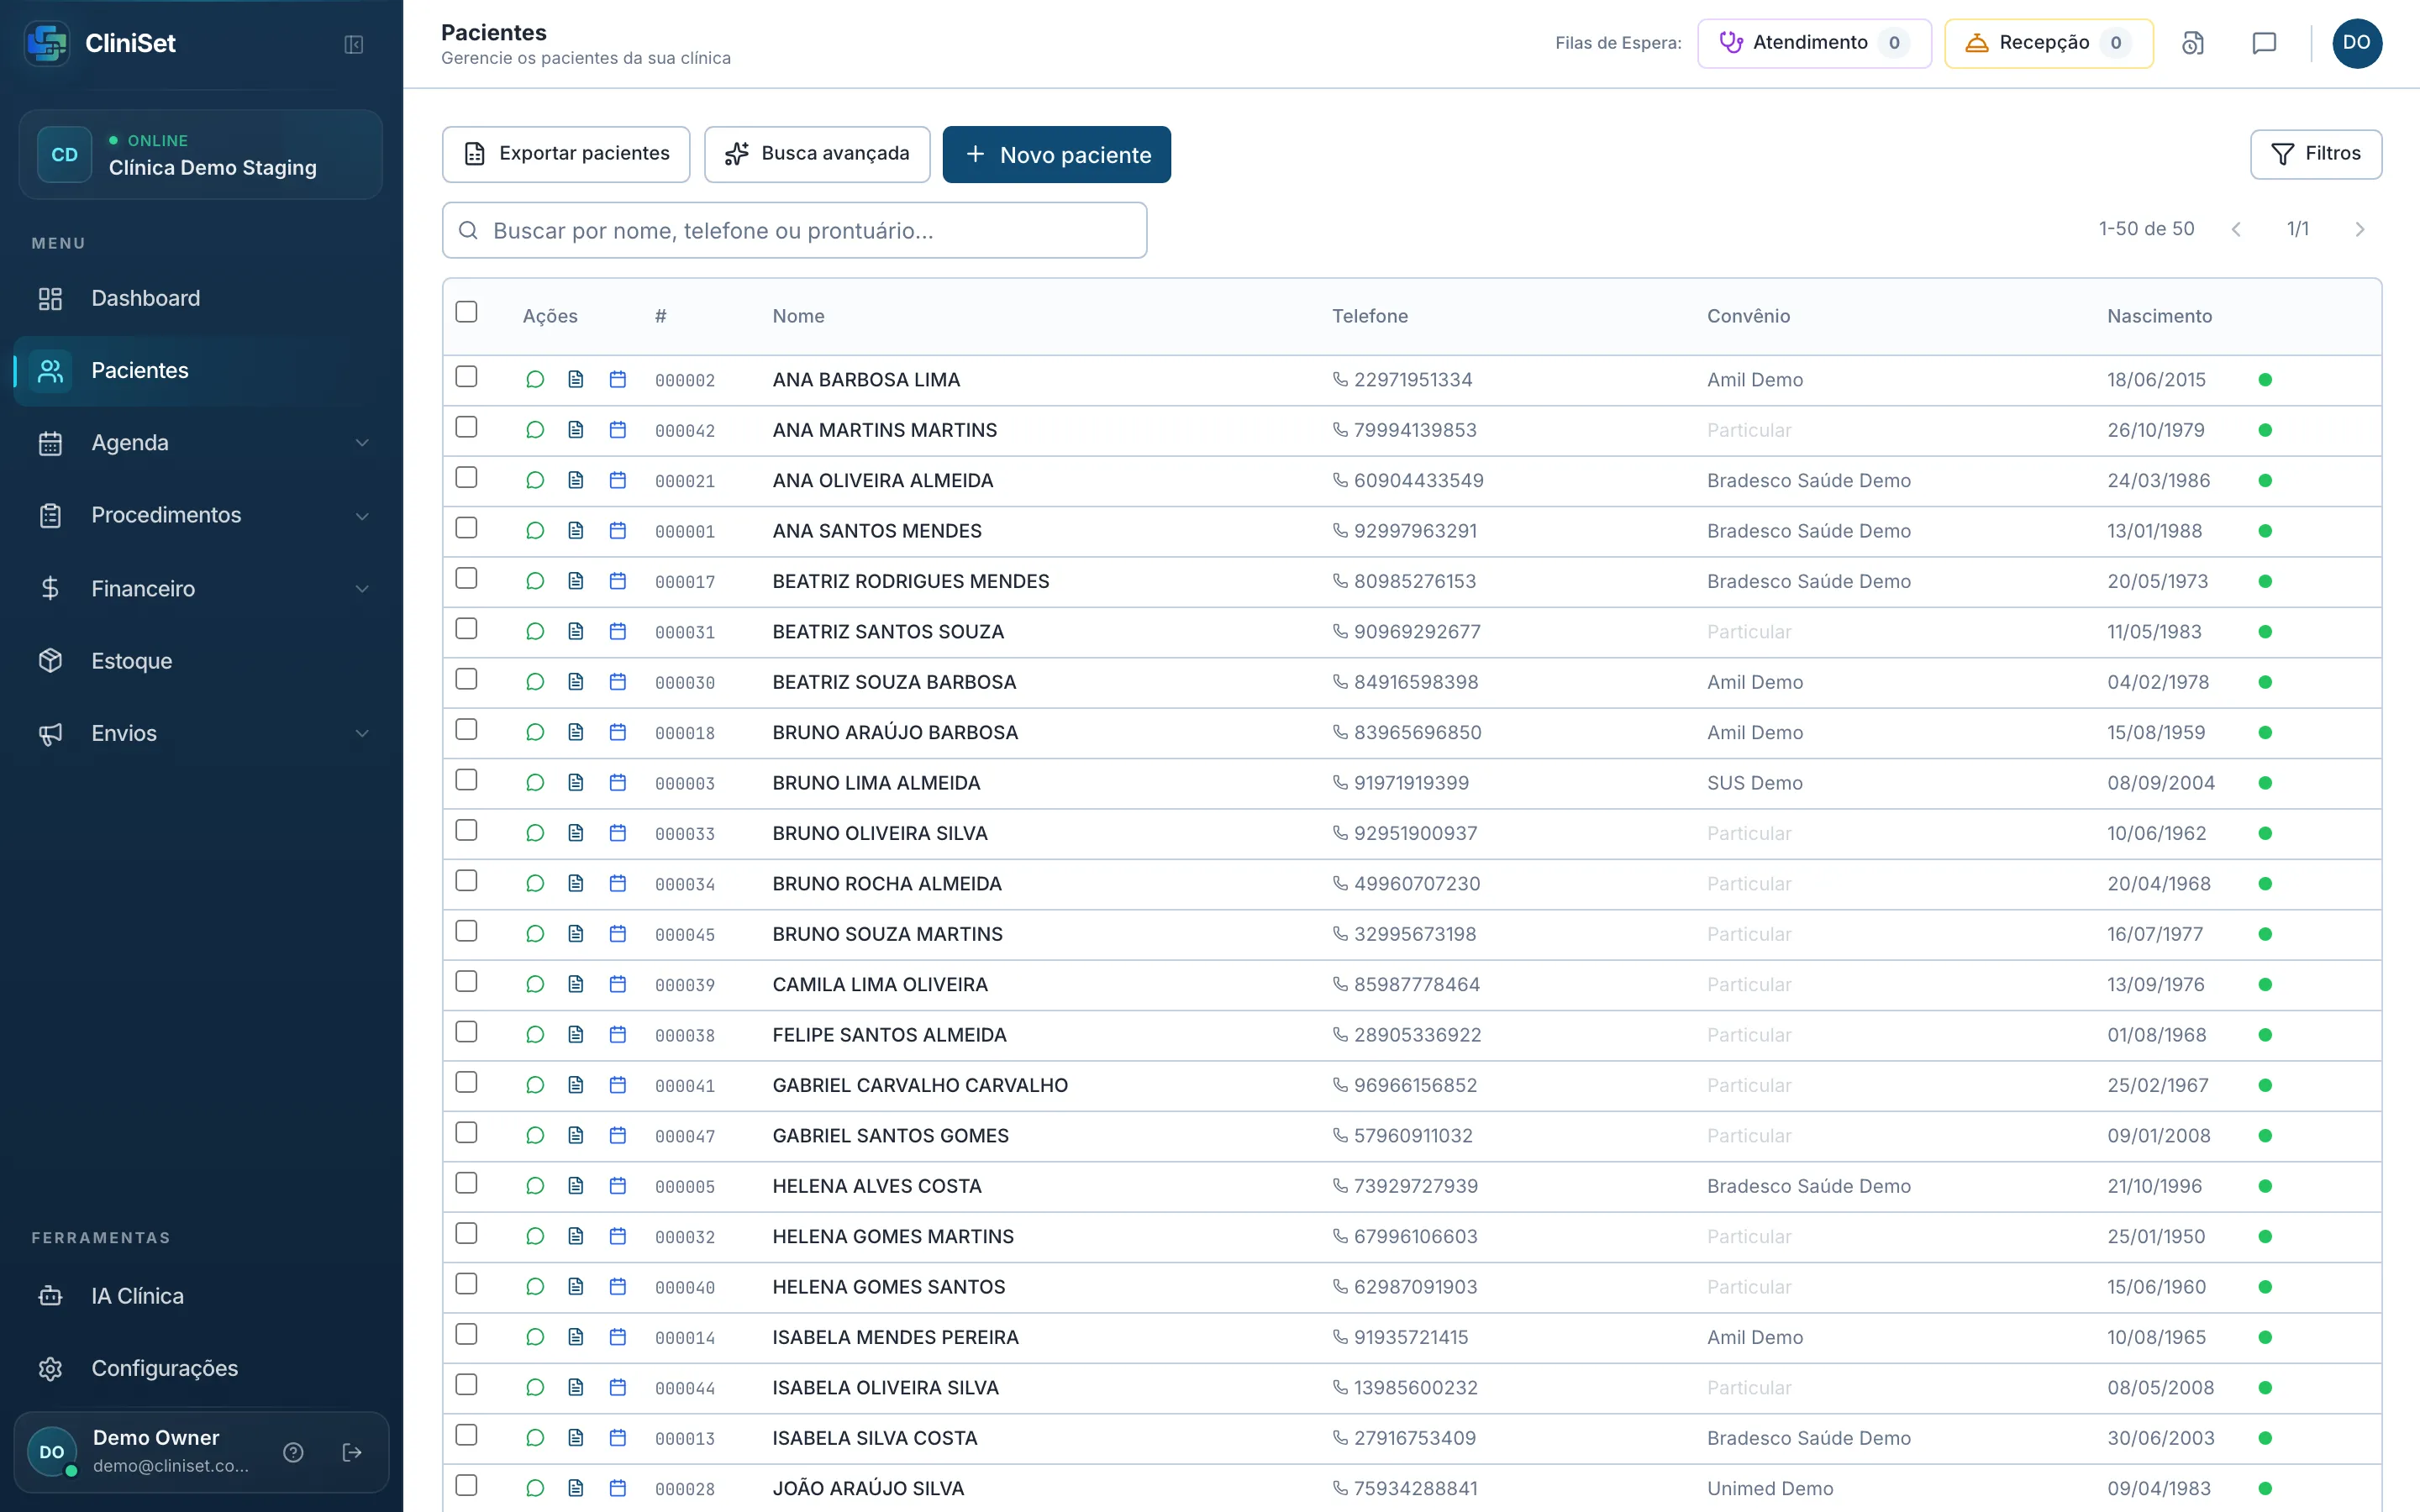Select checkbox for ISABELA SILVA COSTA
The image size is (2420, 1512).
click(x=466, y=1435)
